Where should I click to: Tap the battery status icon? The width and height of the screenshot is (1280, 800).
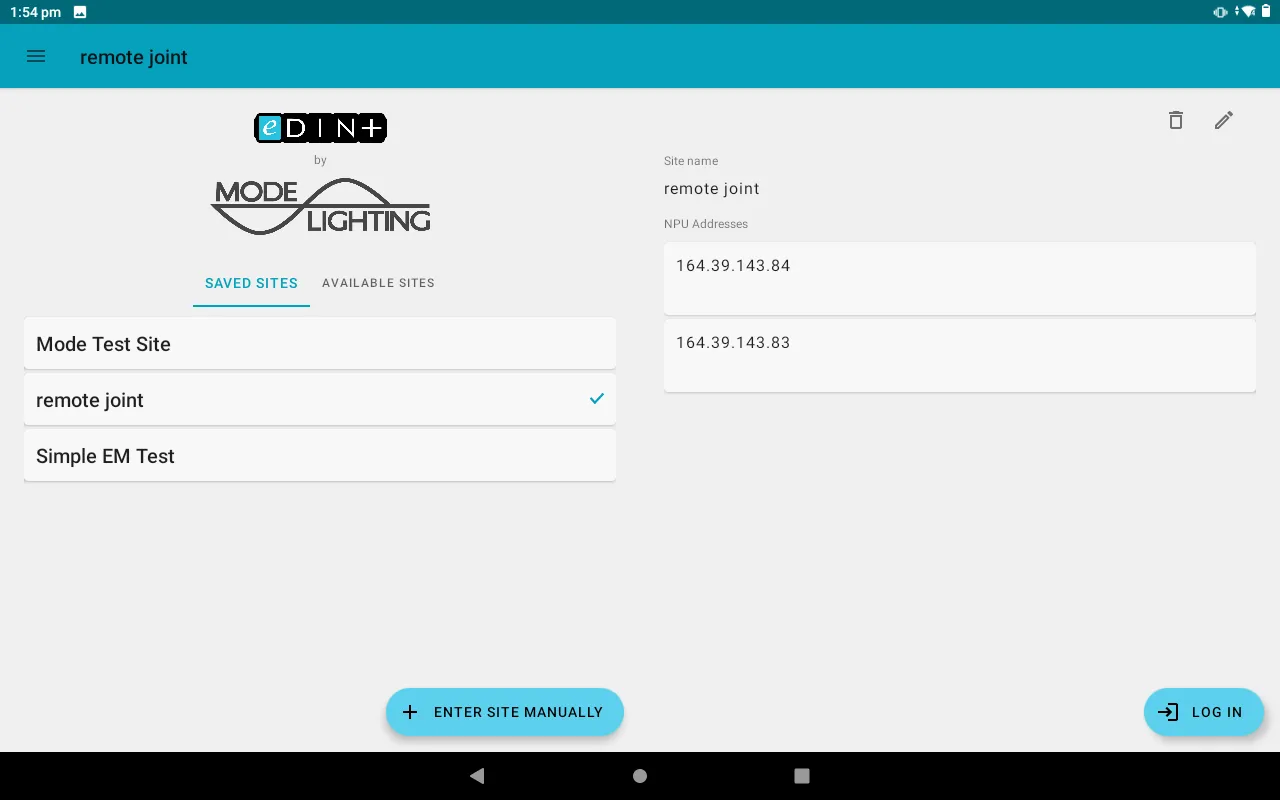1266,12
